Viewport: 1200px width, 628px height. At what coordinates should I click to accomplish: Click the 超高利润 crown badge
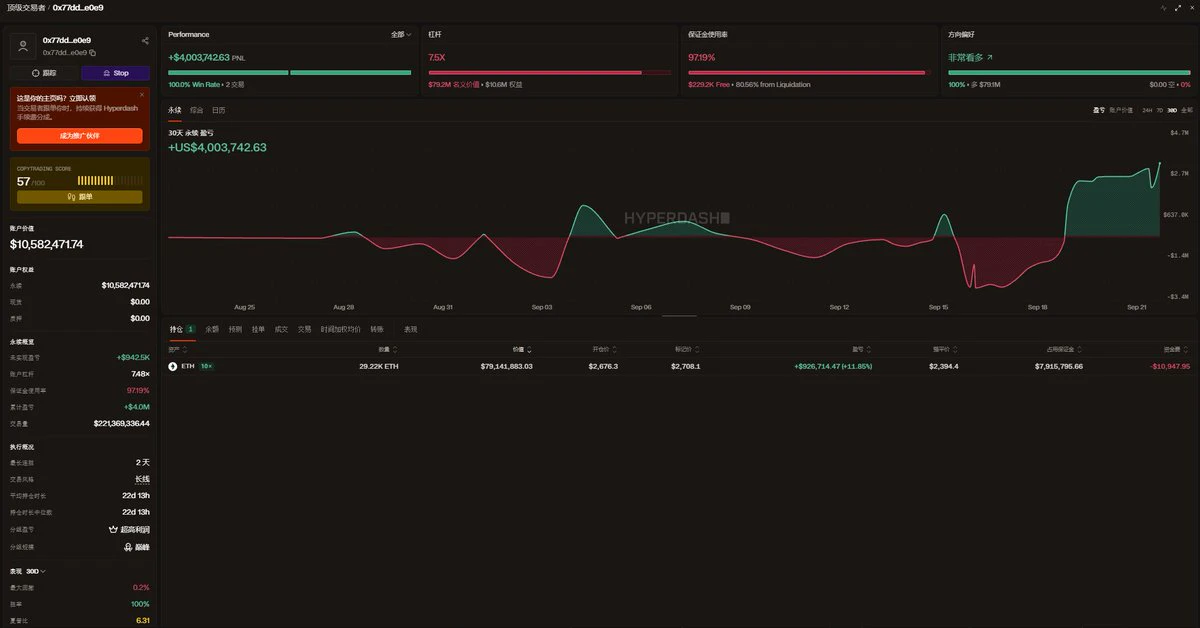click(129, 529)
